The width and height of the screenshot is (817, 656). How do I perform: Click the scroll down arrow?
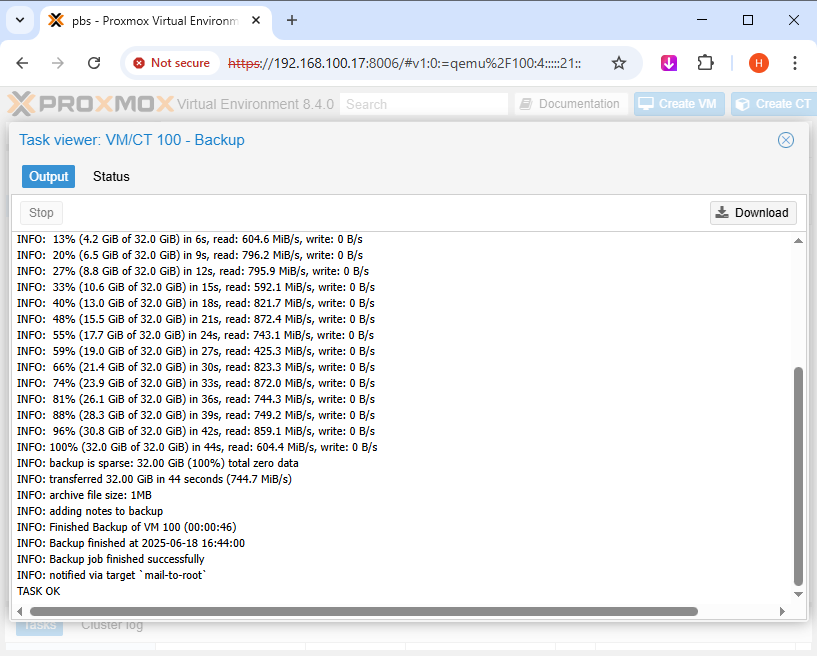(798, 594)
